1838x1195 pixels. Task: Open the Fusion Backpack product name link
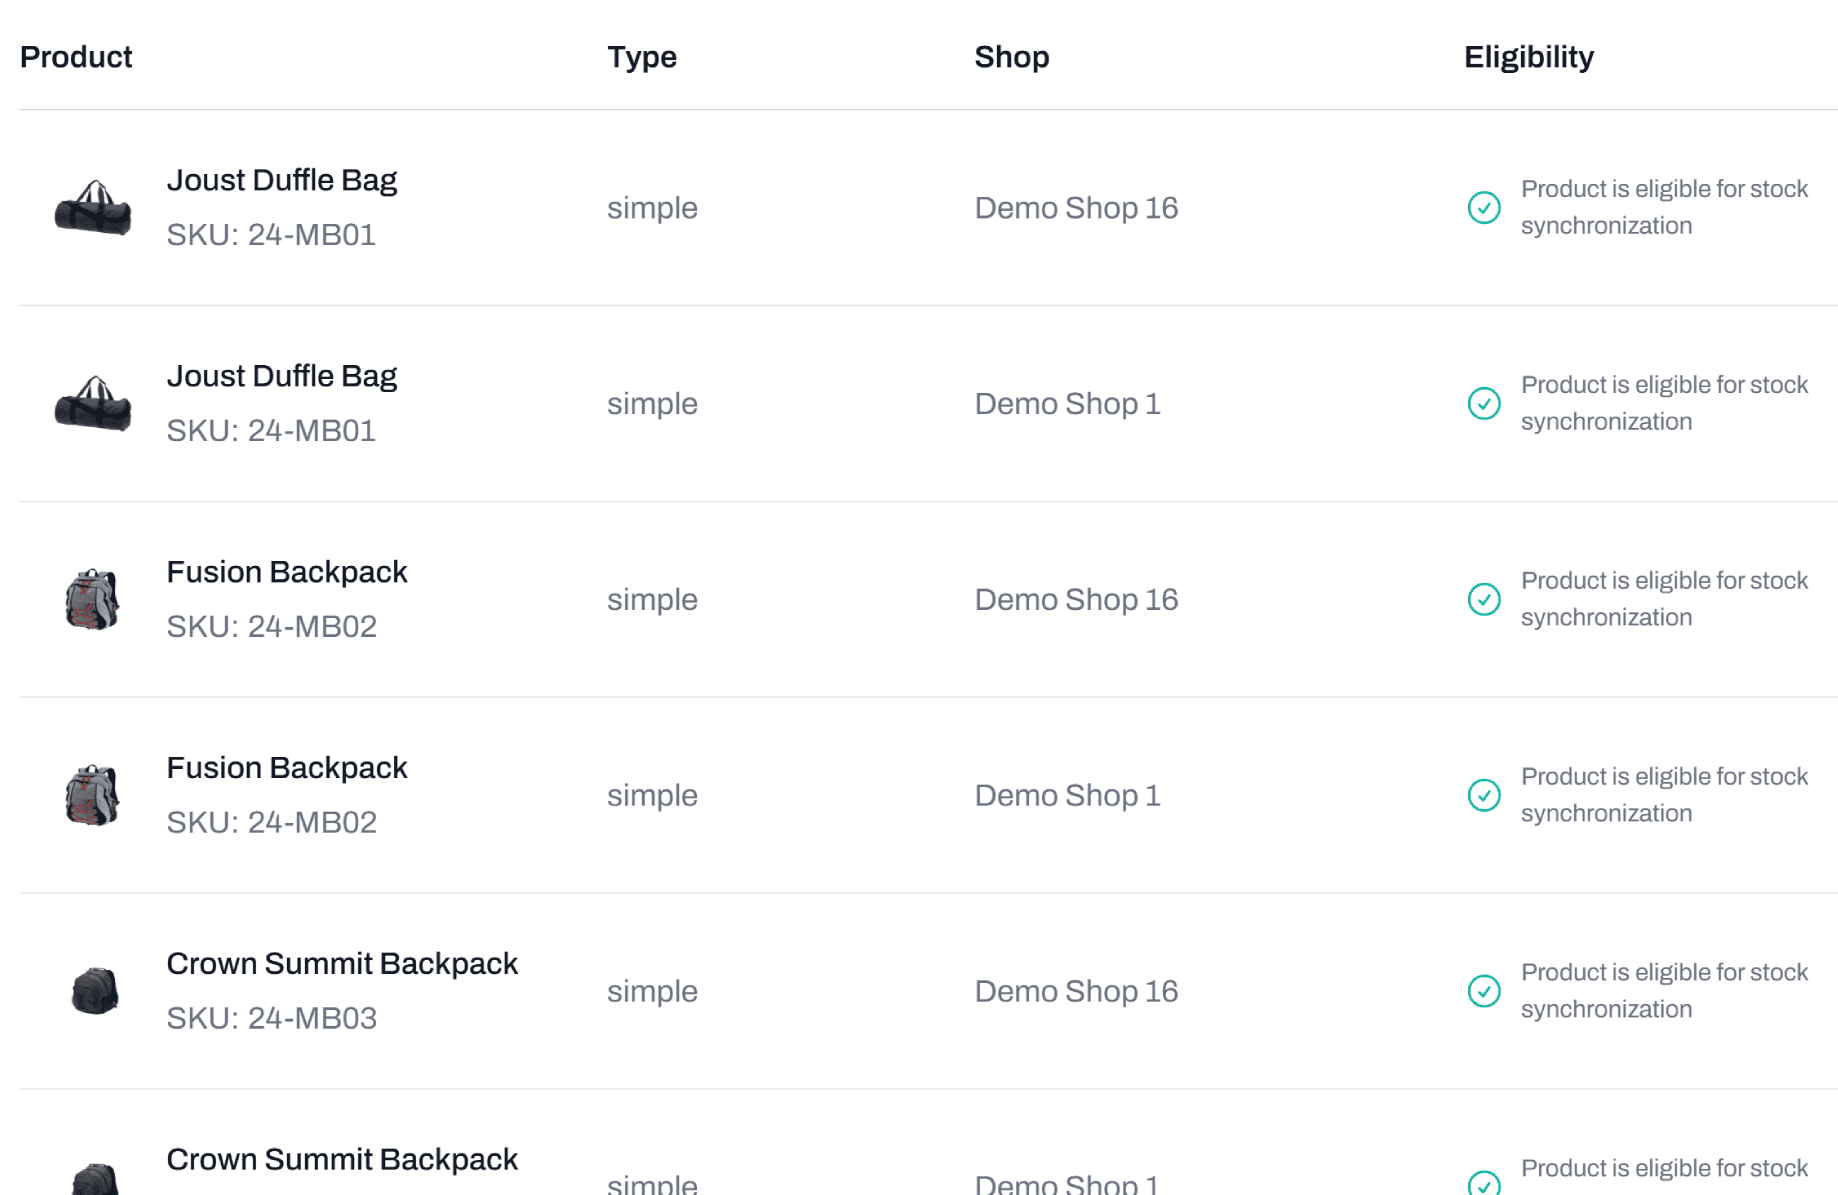tap(287, 572)
